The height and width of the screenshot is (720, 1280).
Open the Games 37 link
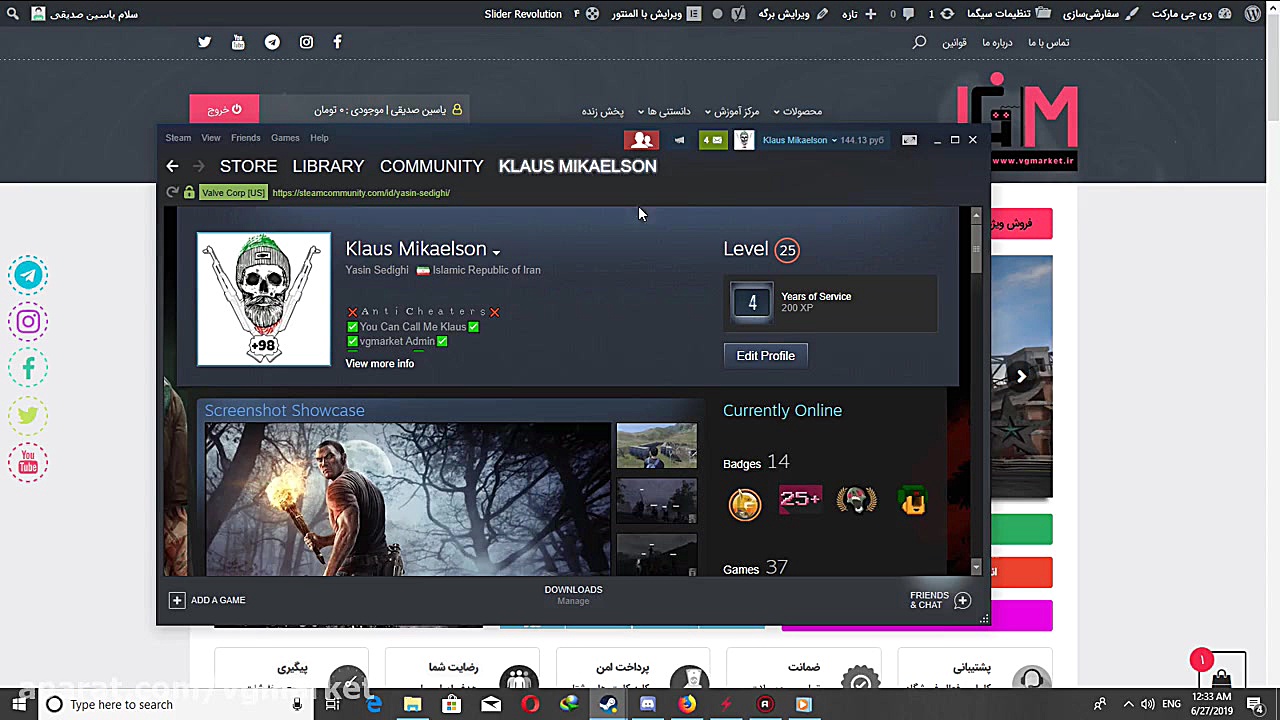point(755,568)
